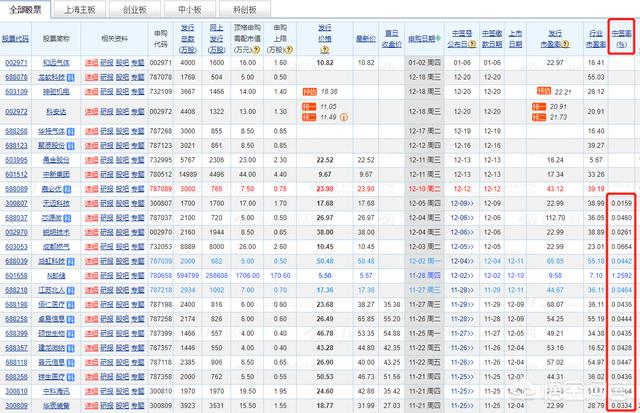Open 研报 link for 嘉必优 row
Image resolution: width=640 pixels, height=413 pixels.
pyautogui.click(x=107, y=188)
